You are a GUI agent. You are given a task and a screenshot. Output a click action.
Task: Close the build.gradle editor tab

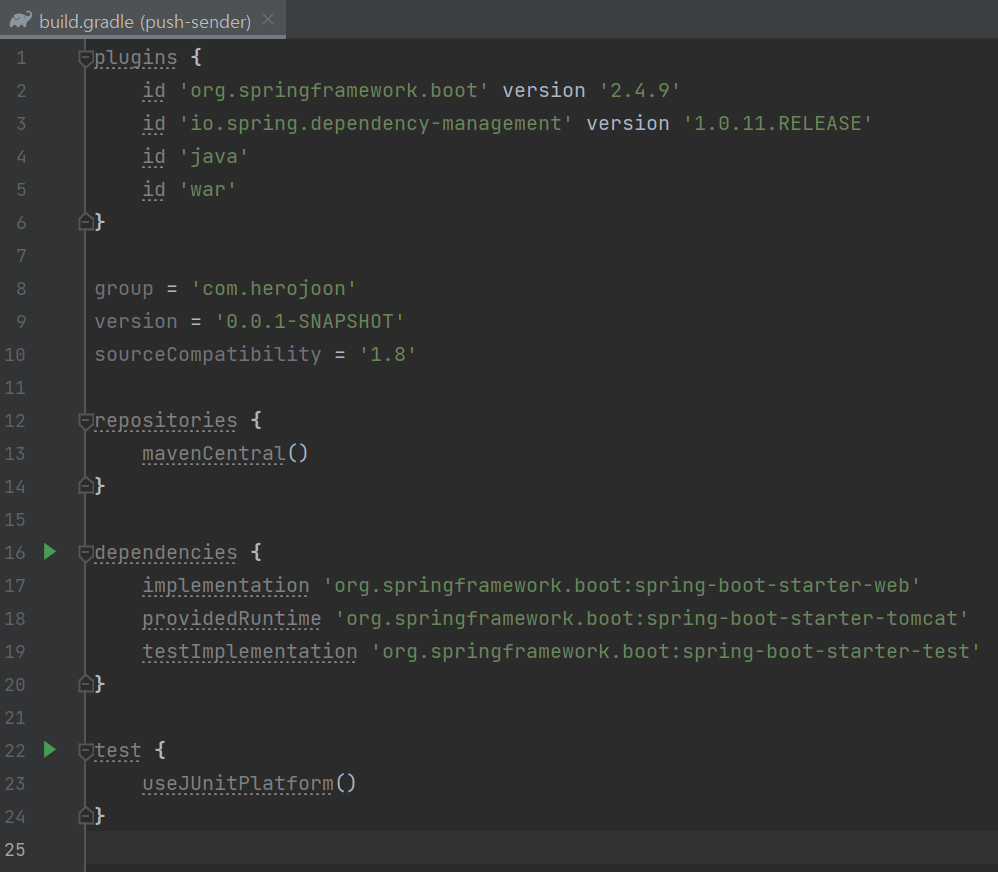pyautogui.click(x=269, y=20)
